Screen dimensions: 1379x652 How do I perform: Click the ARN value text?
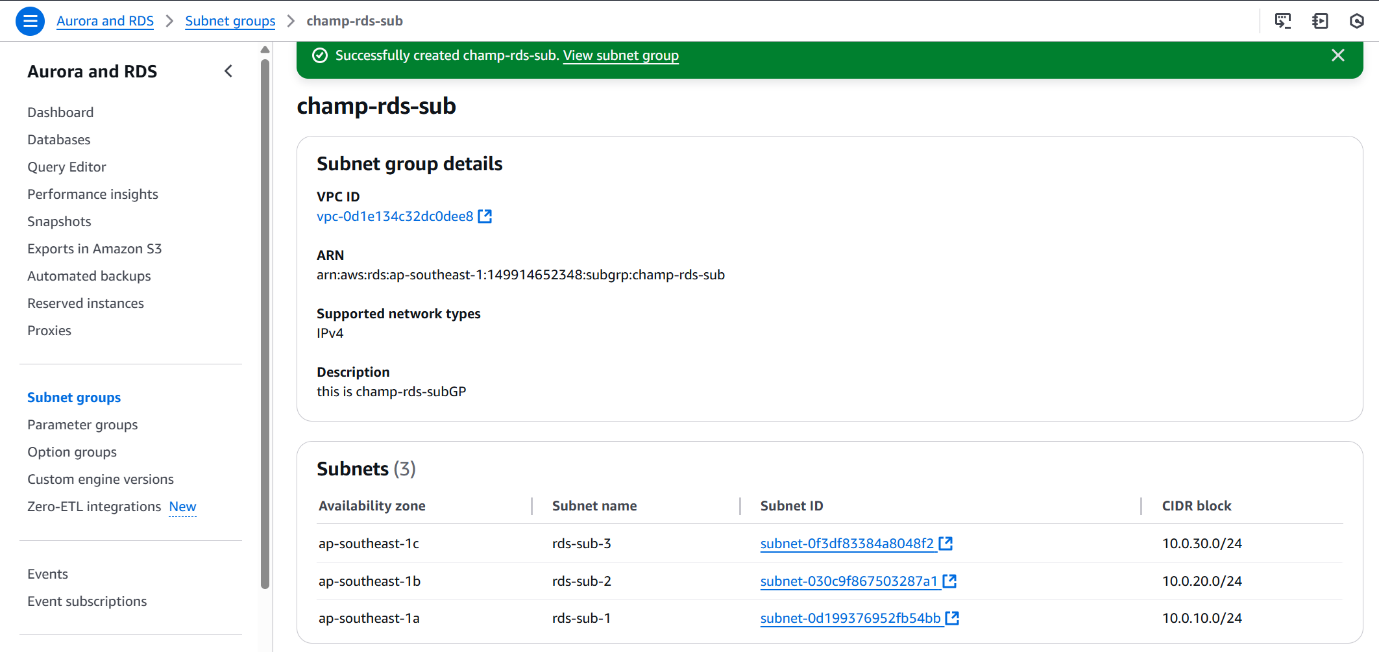point(521,275)
